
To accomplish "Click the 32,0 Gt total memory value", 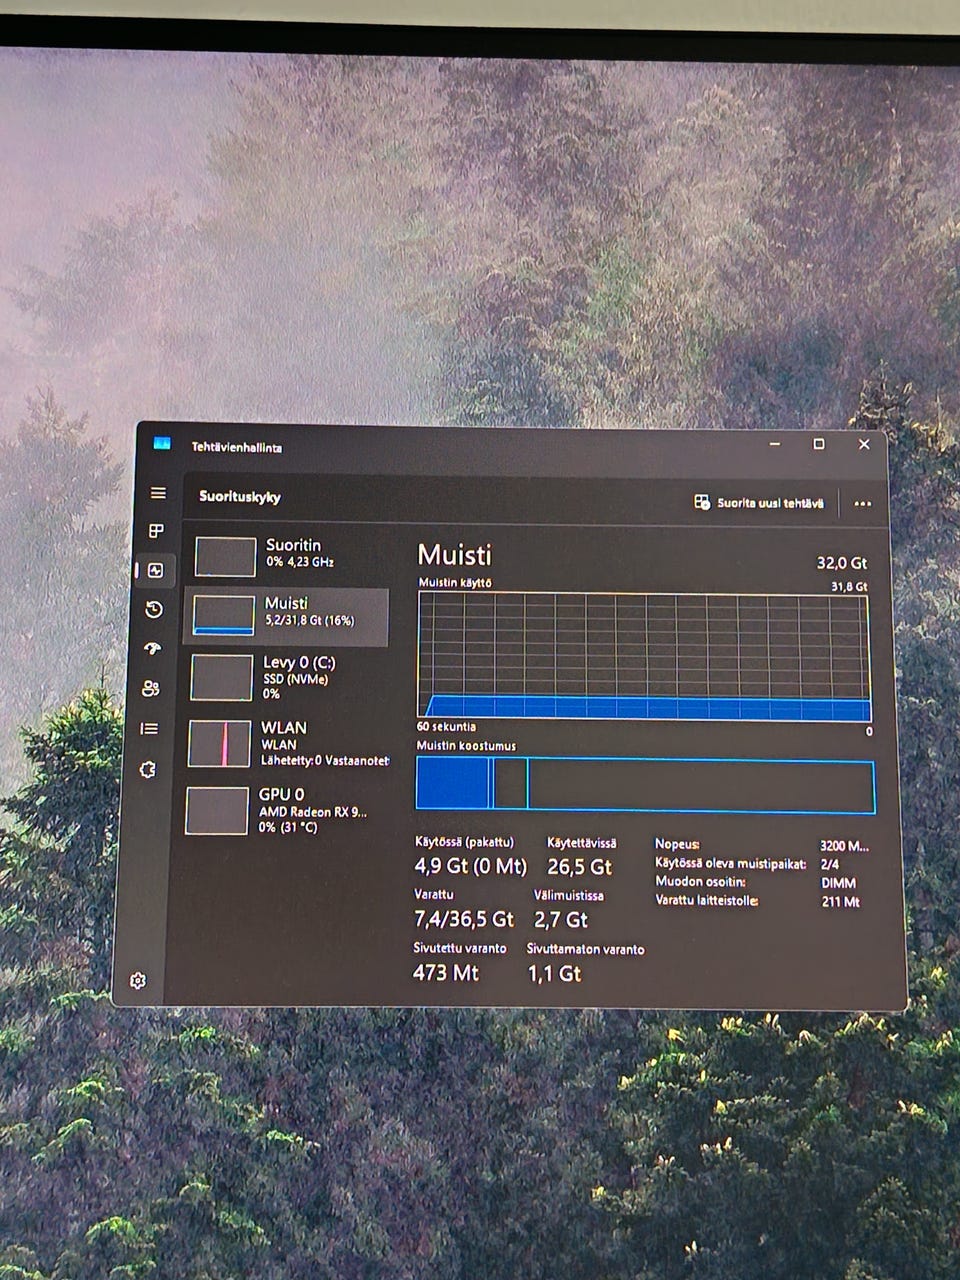I will coord(842,563).
